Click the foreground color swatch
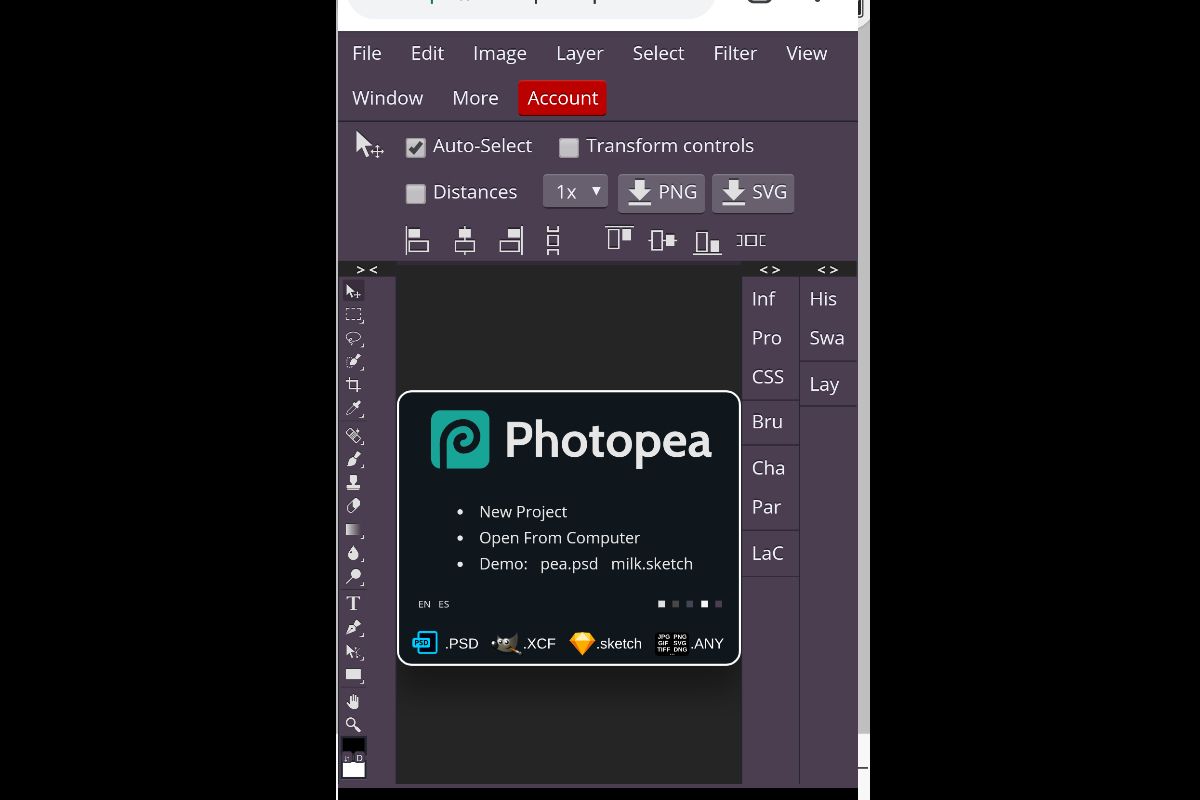The height and width of the screenshot is (800, 1200). [x=354, y=745]
